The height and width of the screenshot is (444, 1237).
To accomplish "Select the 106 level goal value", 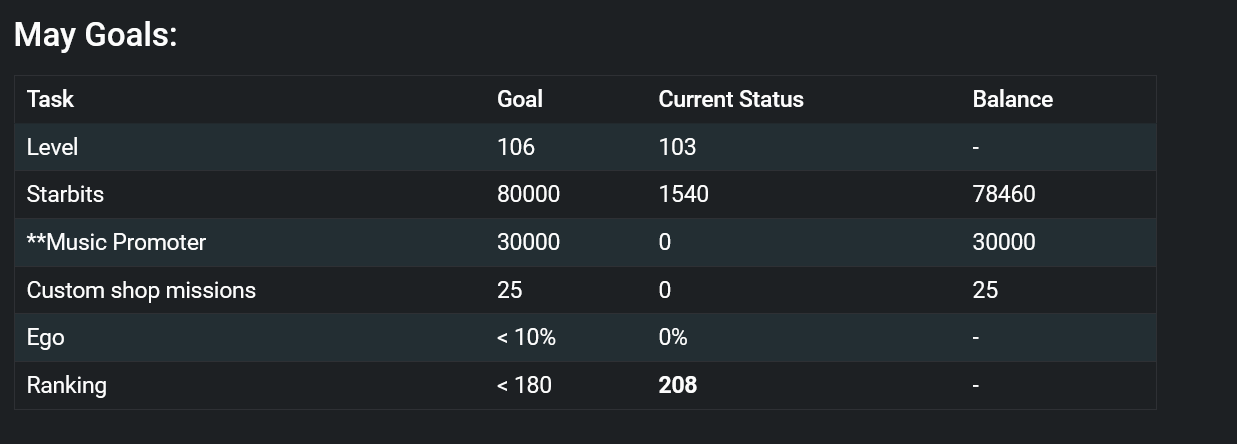I will coord(516,147).
